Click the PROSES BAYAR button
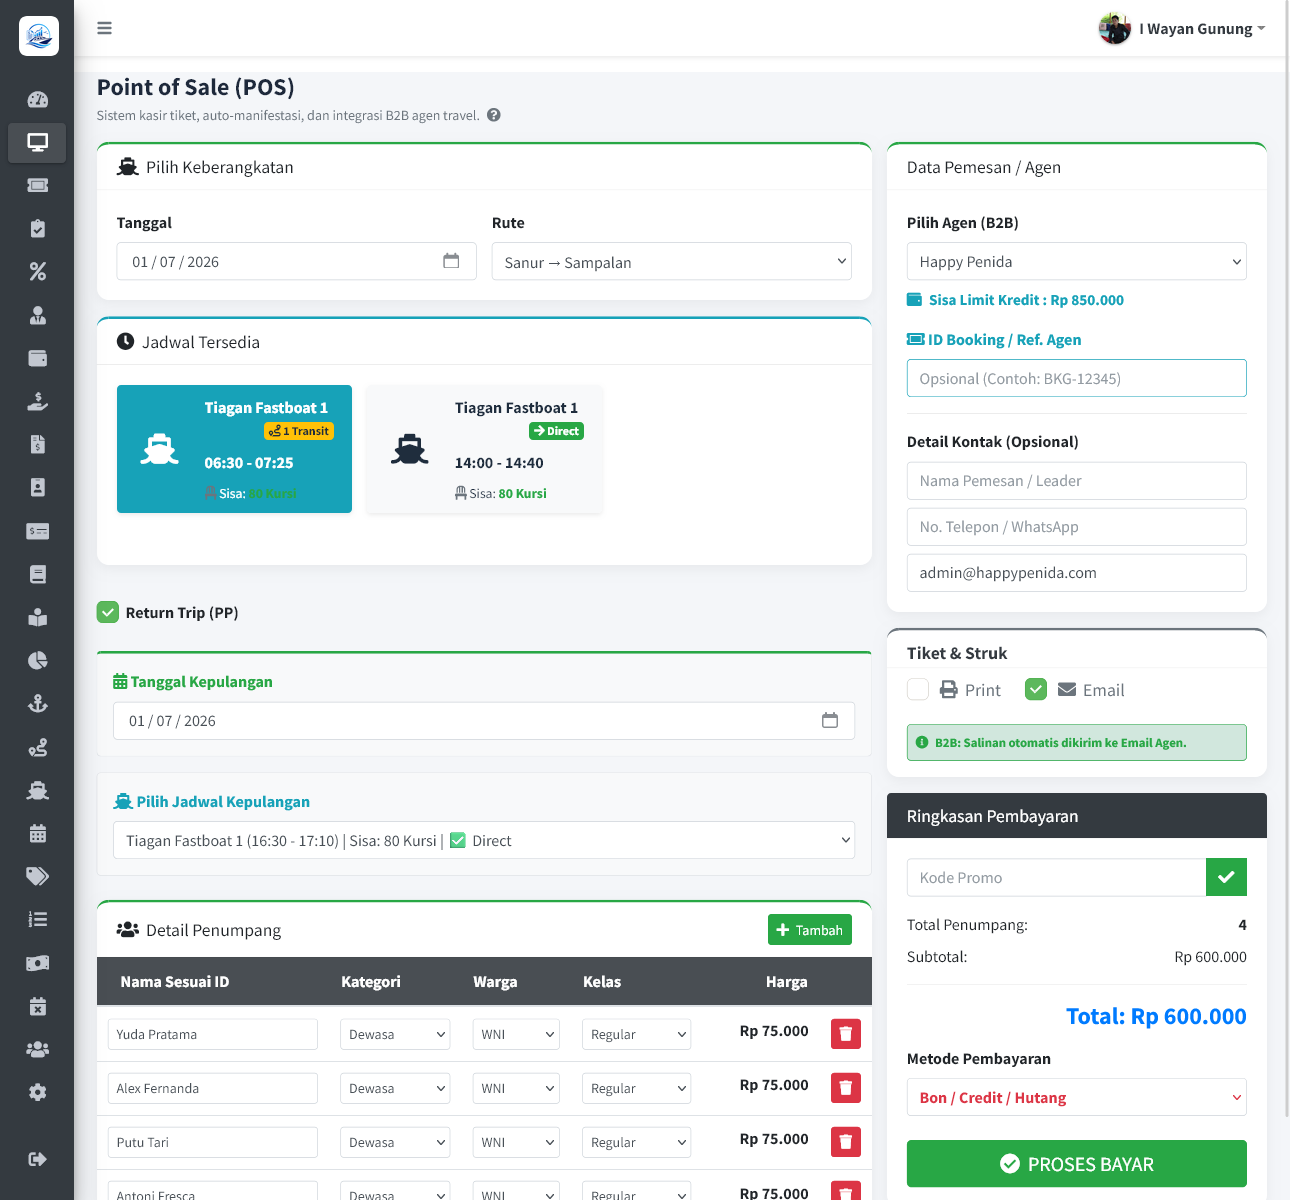Screen dimensions: 1290x1200 [x=1077, y=1164]
